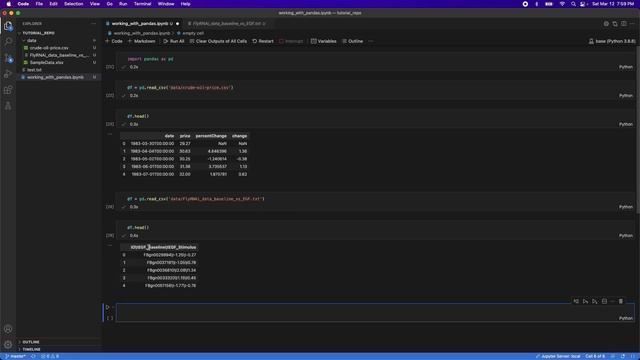640x360 pixels.
Task: Open macOS Spotlight search icon
Action: click(573, 4)
